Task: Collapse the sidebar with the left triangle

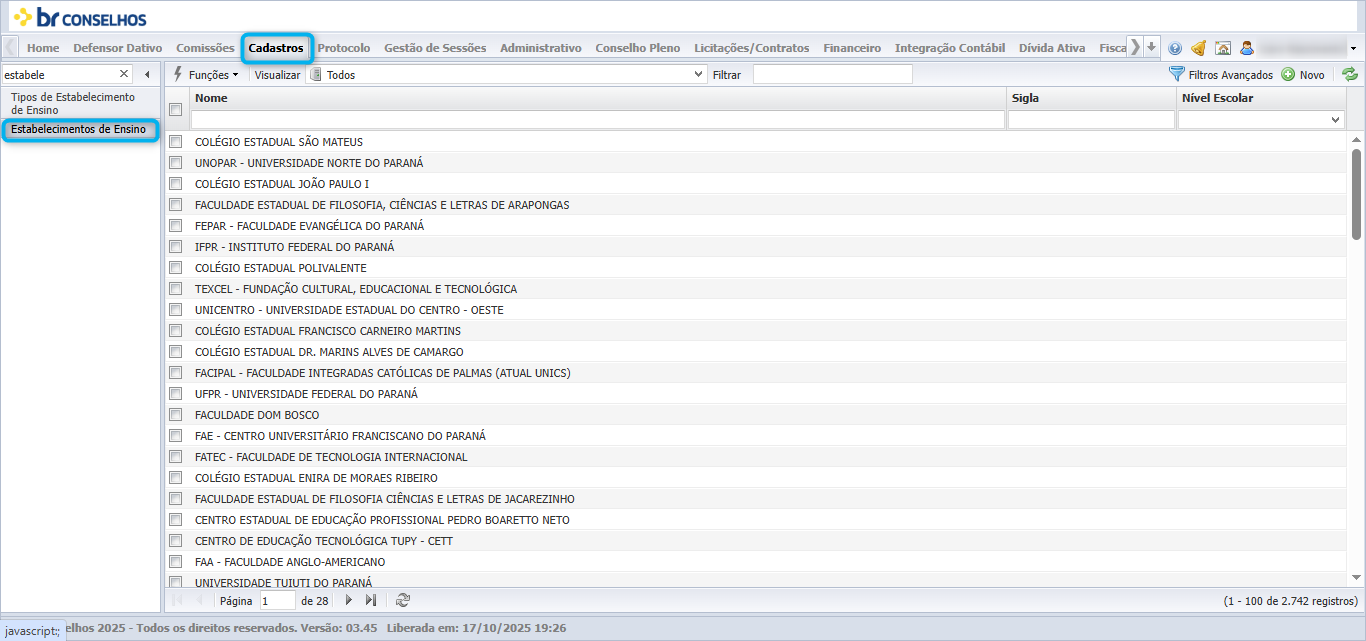Action: [147, 74]
